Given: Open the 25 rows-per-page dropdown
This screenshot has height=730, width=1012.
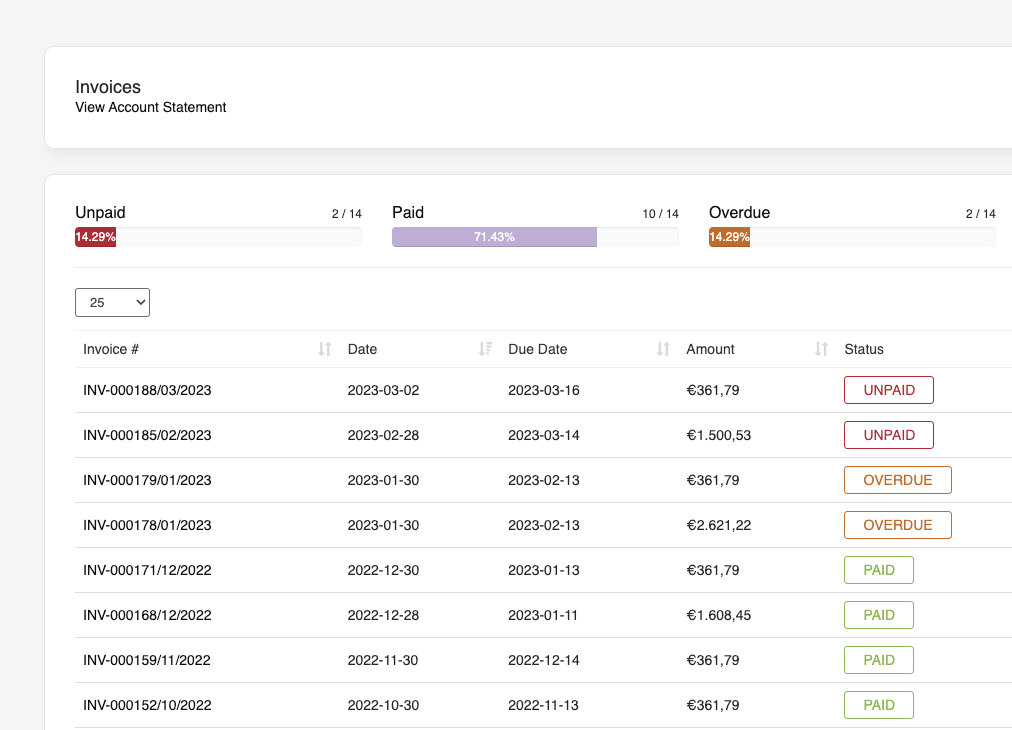Looking at the screenshot, I should click(112, 303).
